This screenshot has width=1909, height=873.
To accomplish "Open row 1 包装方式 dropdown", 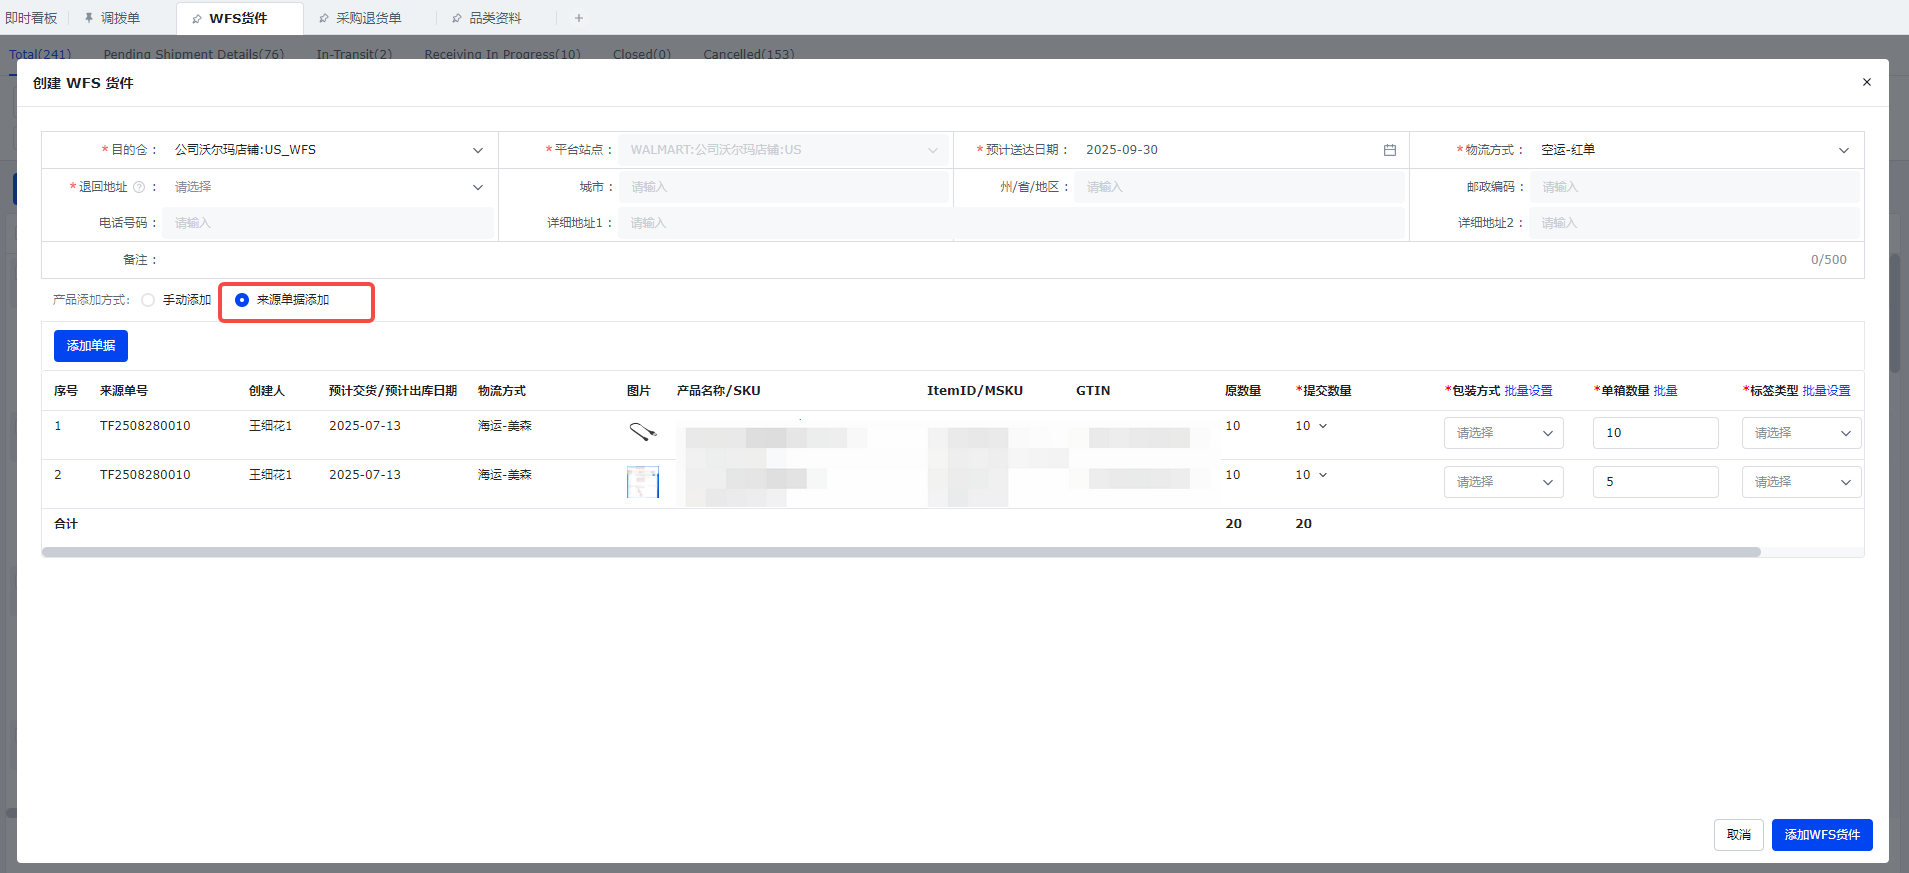I will coord(1503,433).
